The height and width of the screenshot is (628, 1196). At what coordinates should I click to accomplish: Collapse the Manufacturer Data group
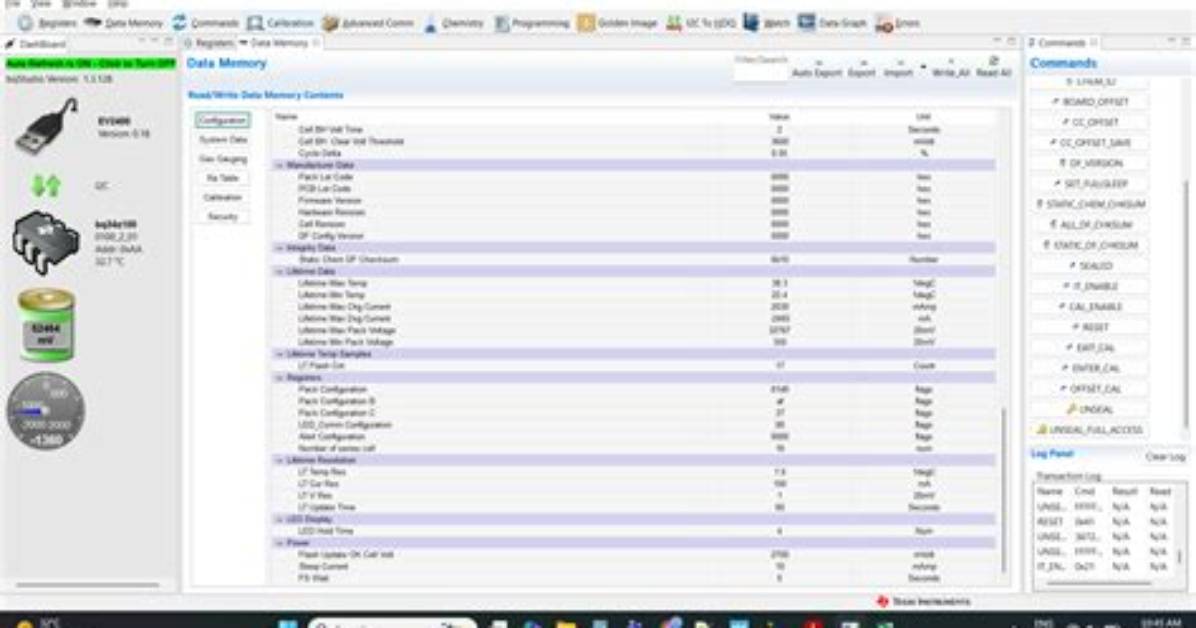280,166
